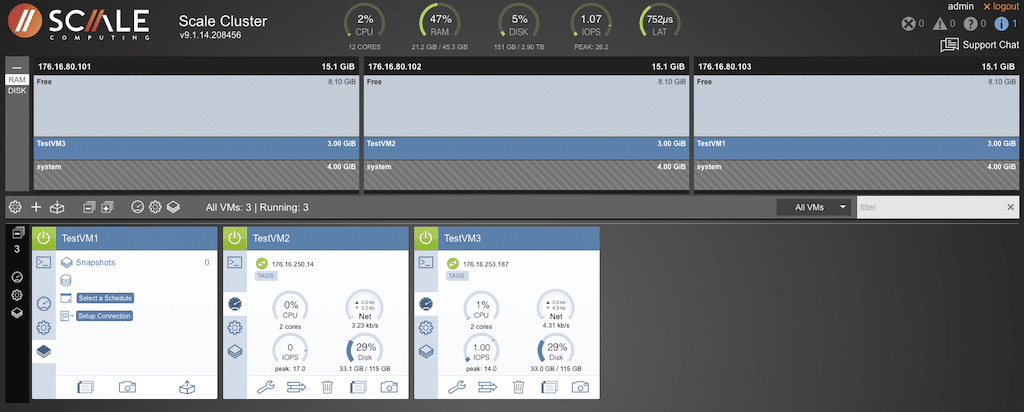Take a snapshot of TestVM3 with camera

point(580,387)
